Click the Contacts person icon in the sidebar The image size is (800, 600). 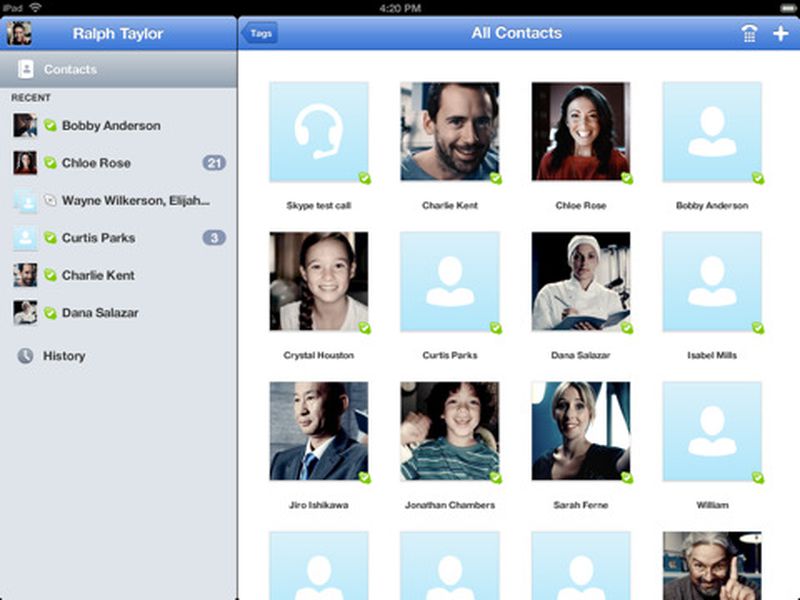tap(25, 69)
